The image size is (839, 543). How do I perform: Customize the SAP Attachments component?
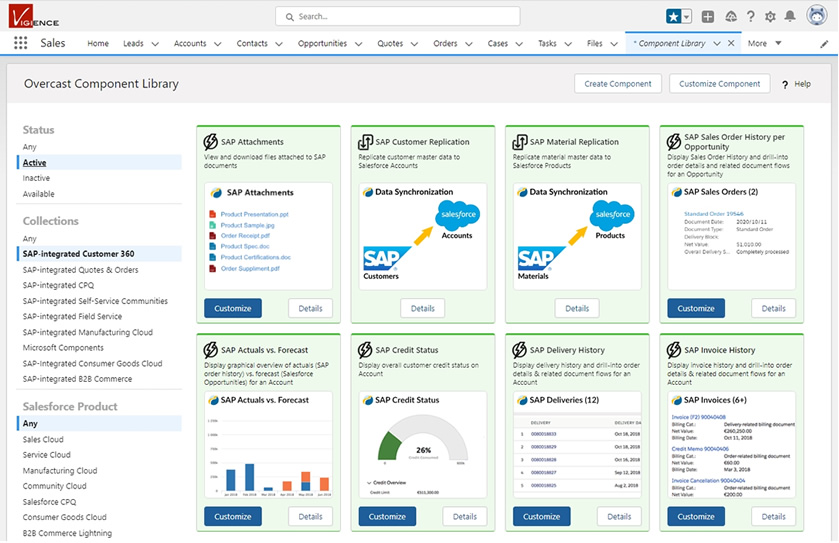(233, 308)
